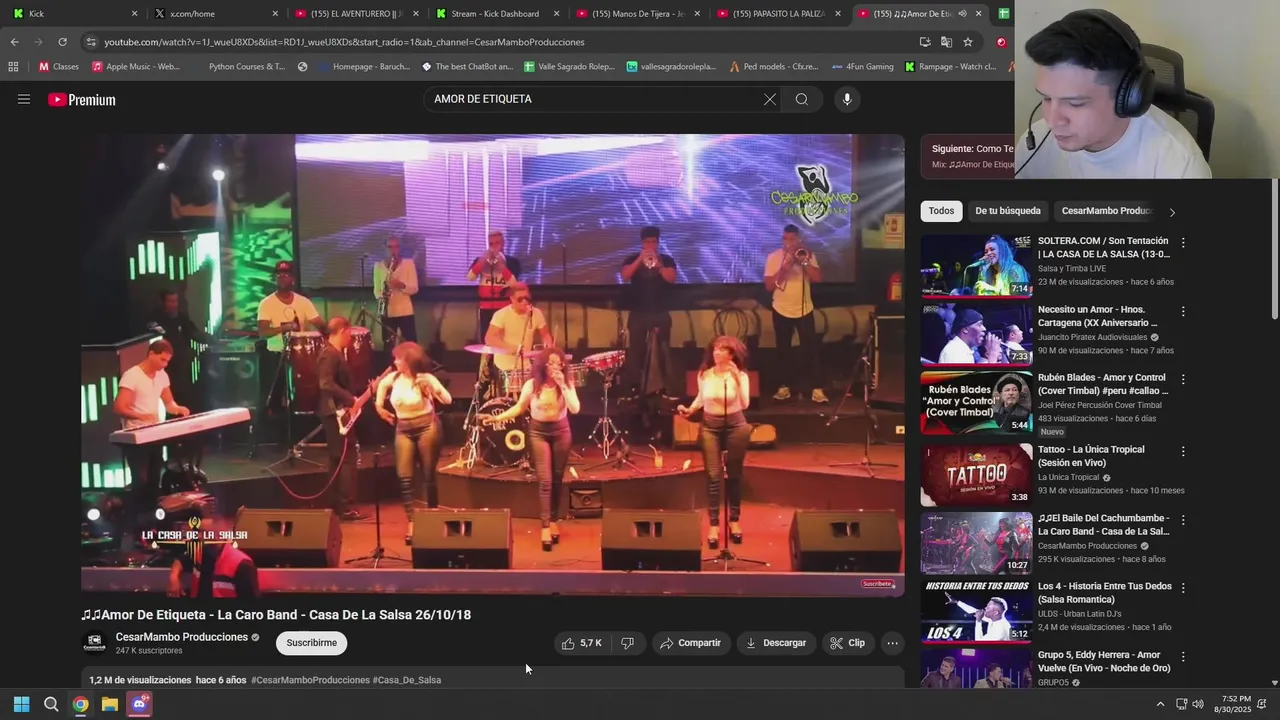Download the video with Descargar

click(776, 643)
